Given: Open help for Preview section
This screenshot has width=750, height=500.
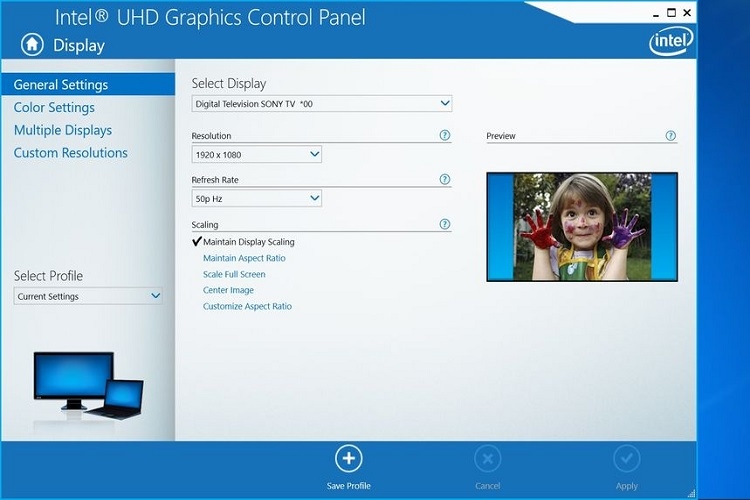Looking at the screenshot, I should coord(671,136).
